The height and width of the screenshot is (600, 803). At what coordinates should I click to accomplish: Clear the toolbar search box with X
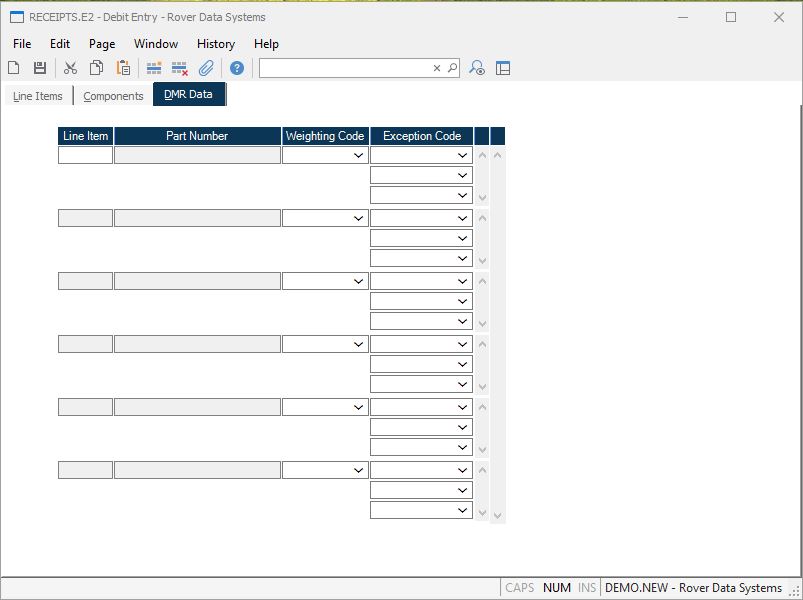(x=437, y=68)
